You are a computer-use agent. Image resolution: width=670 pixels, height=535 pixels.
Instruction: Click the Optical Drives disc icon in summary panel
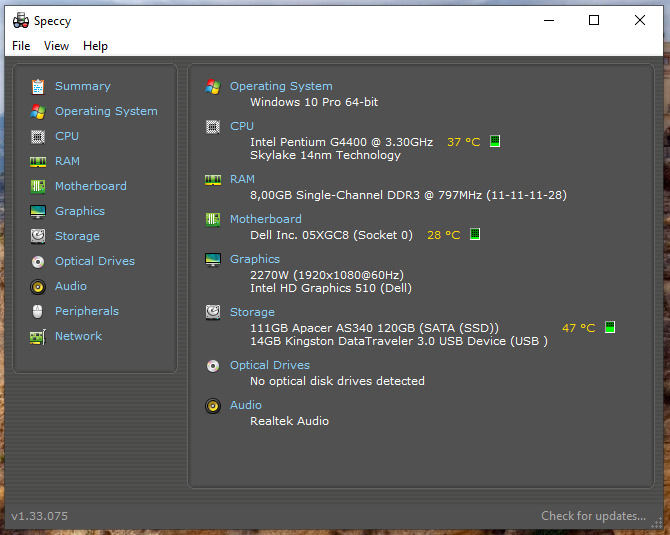click(213, 366)
